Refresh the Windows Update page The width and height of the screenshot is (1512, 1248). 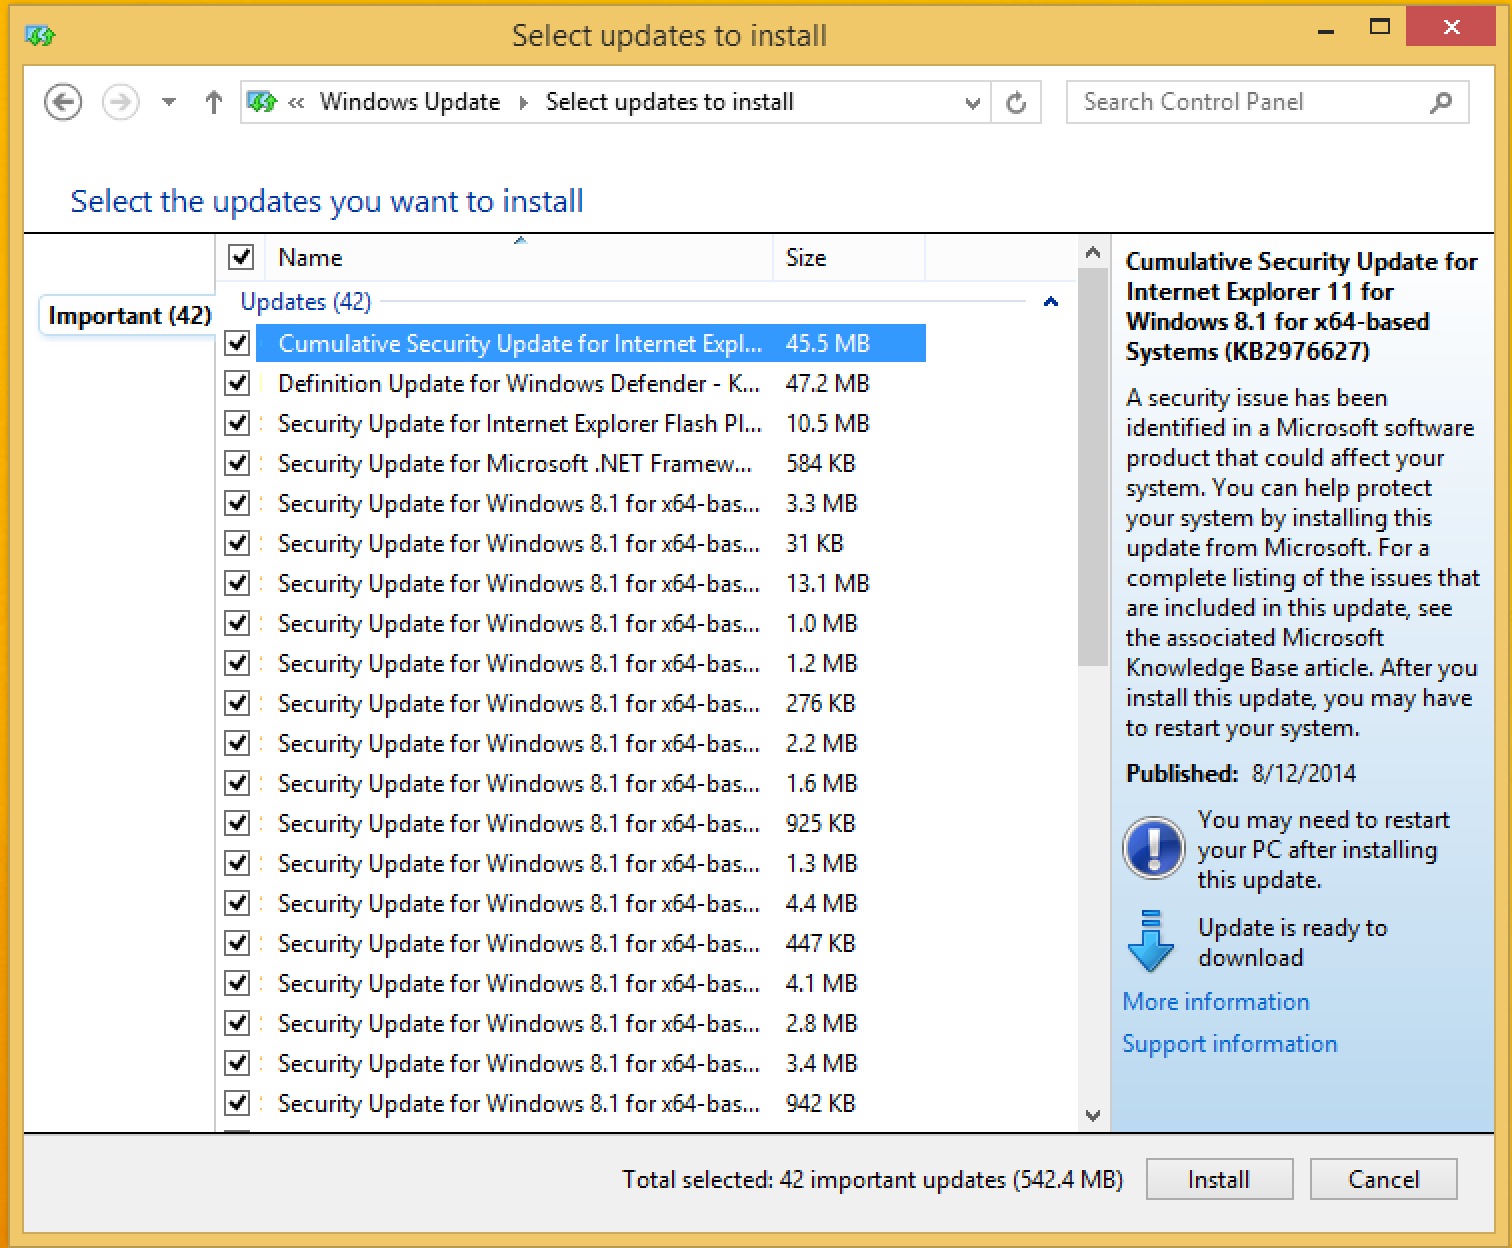[1016, 102]
